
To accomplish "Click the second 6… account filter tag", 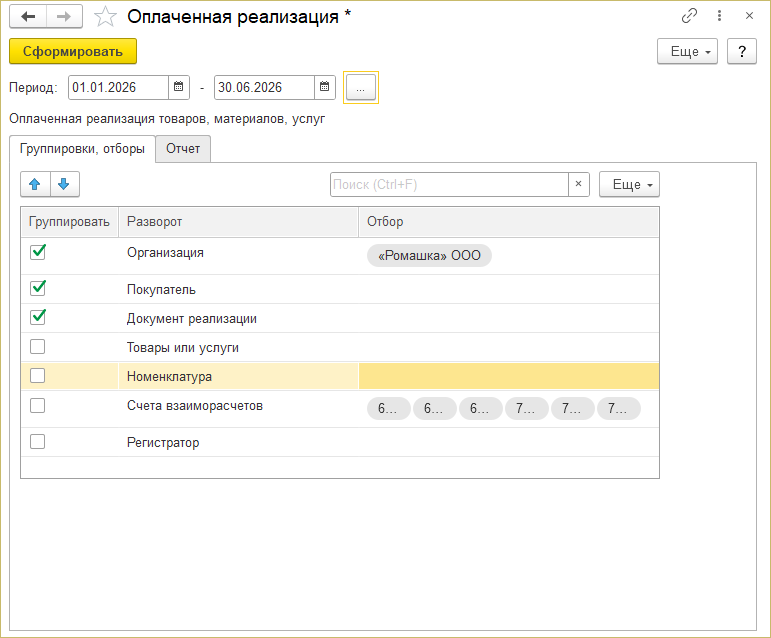I will coord(435,408).
